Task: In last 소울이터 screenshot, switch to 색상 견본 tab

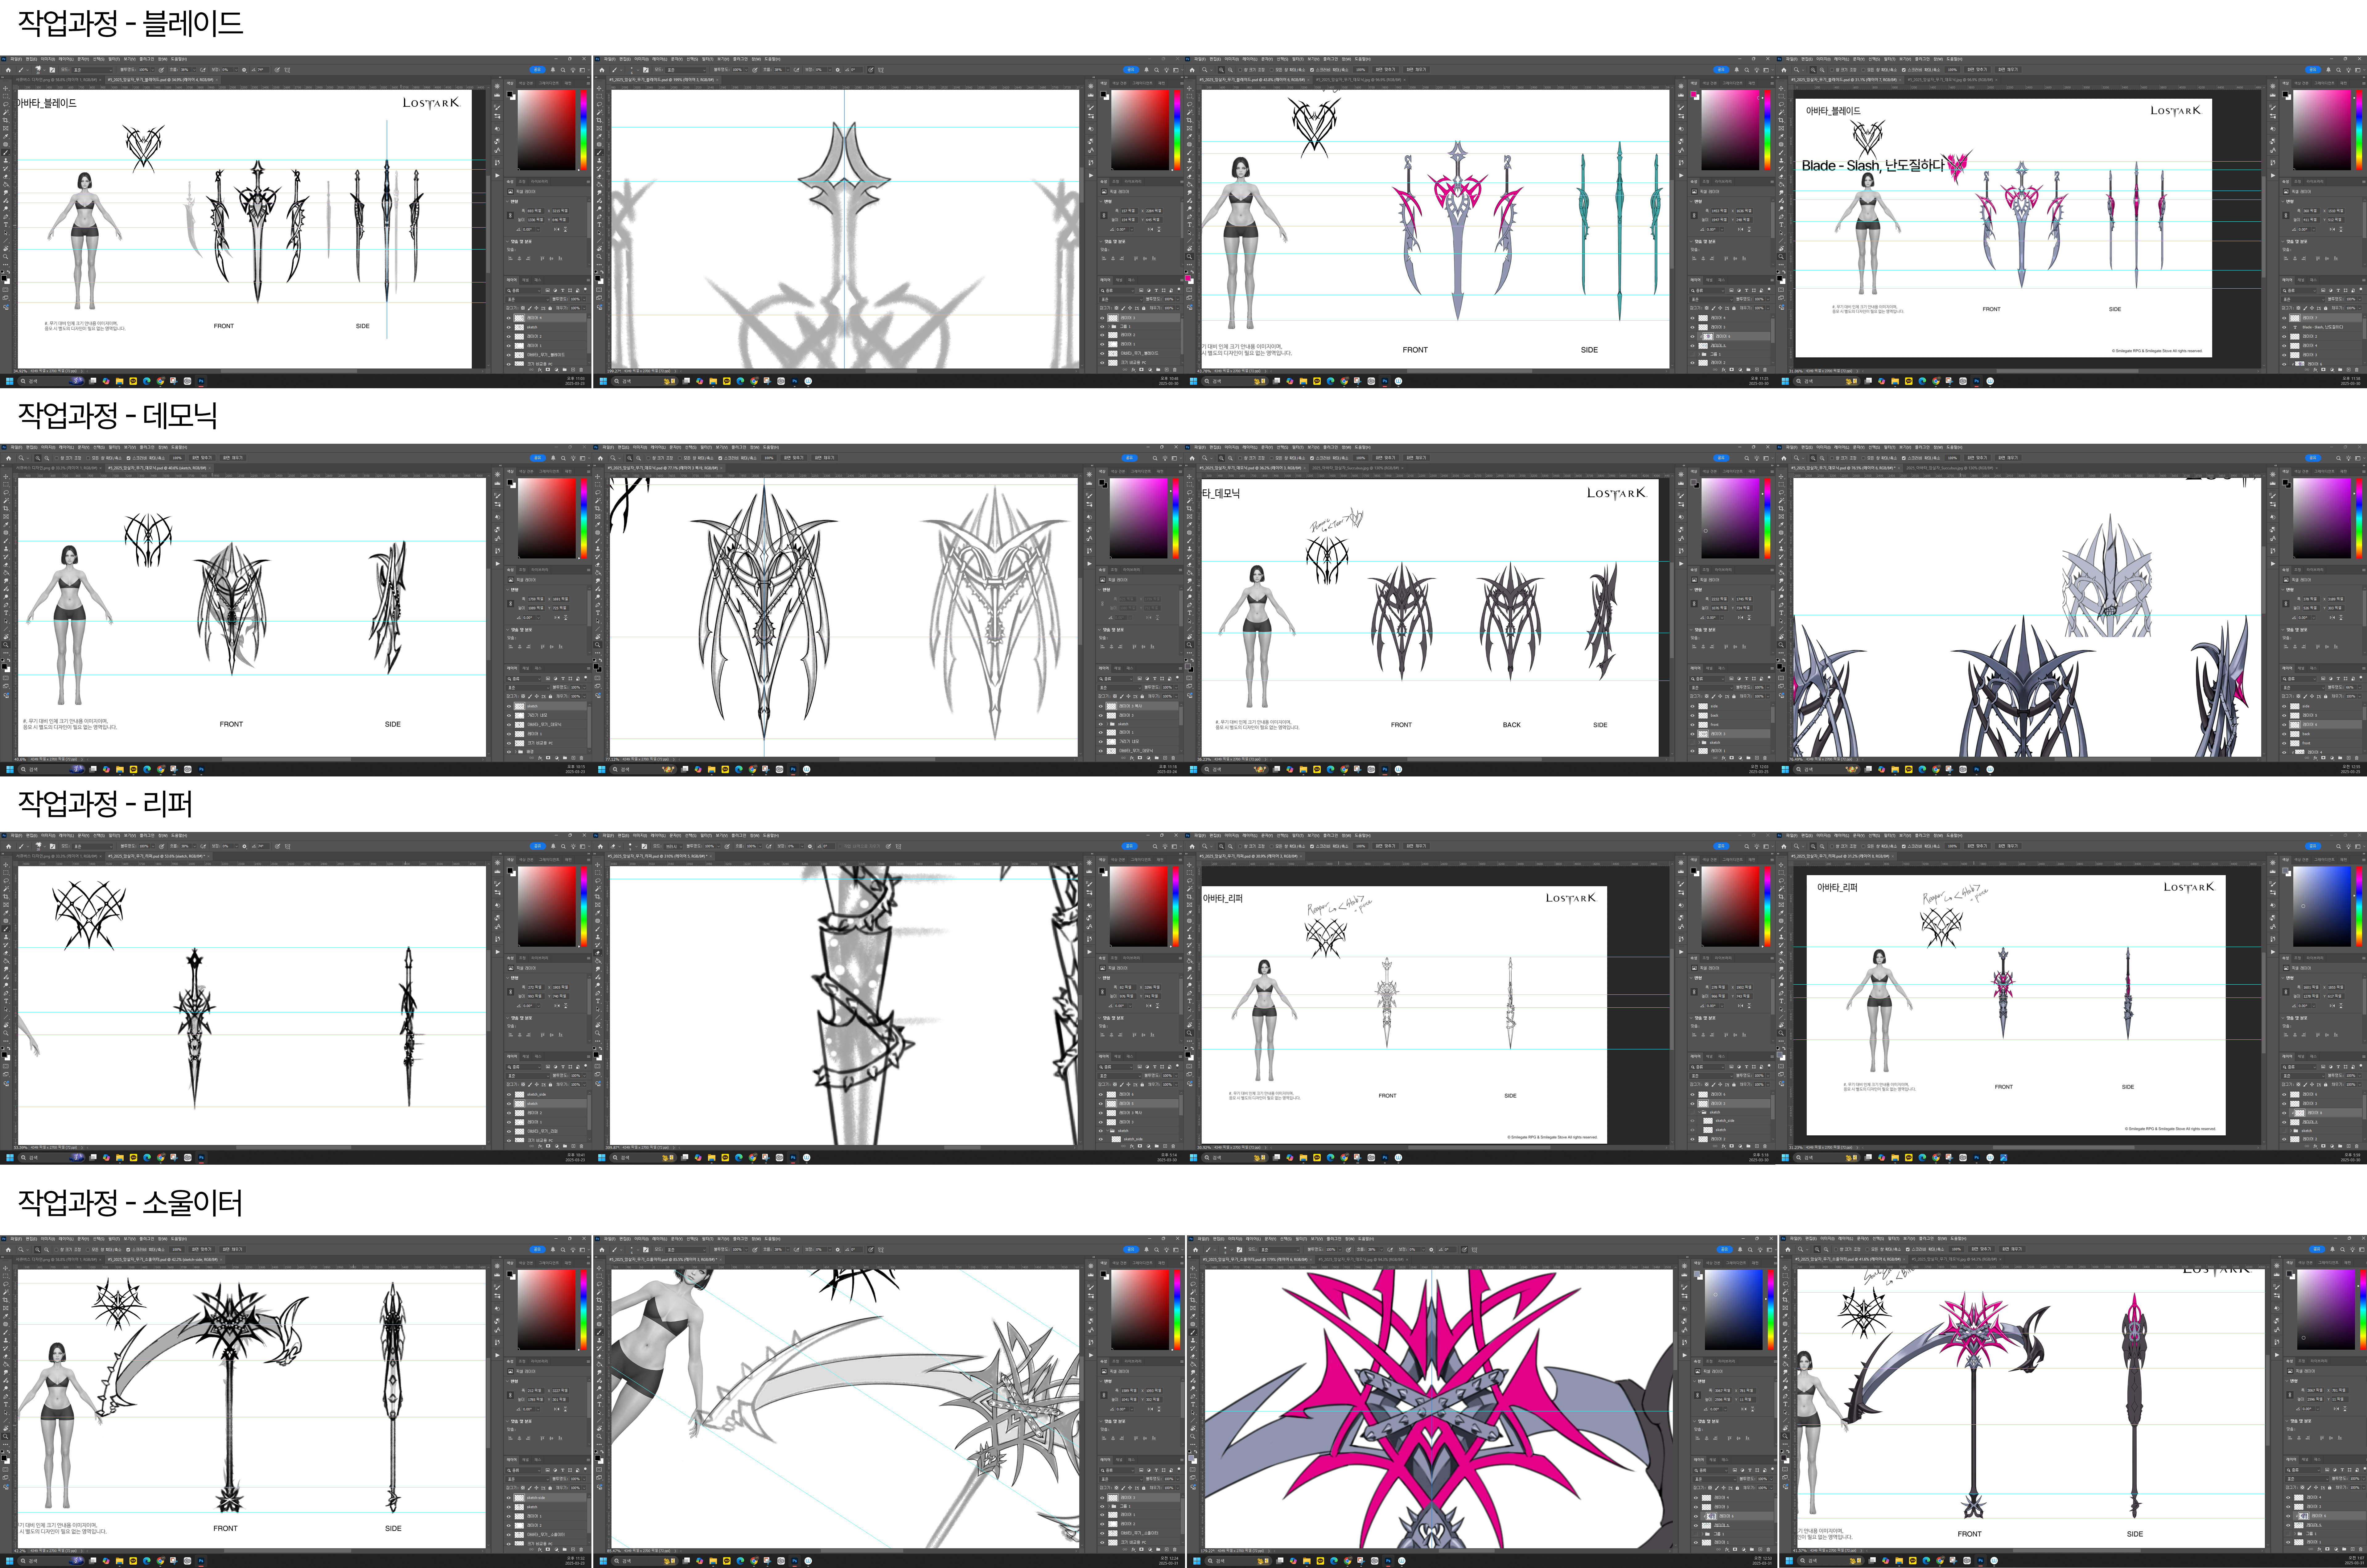Action: [x=2305, y=1263]
